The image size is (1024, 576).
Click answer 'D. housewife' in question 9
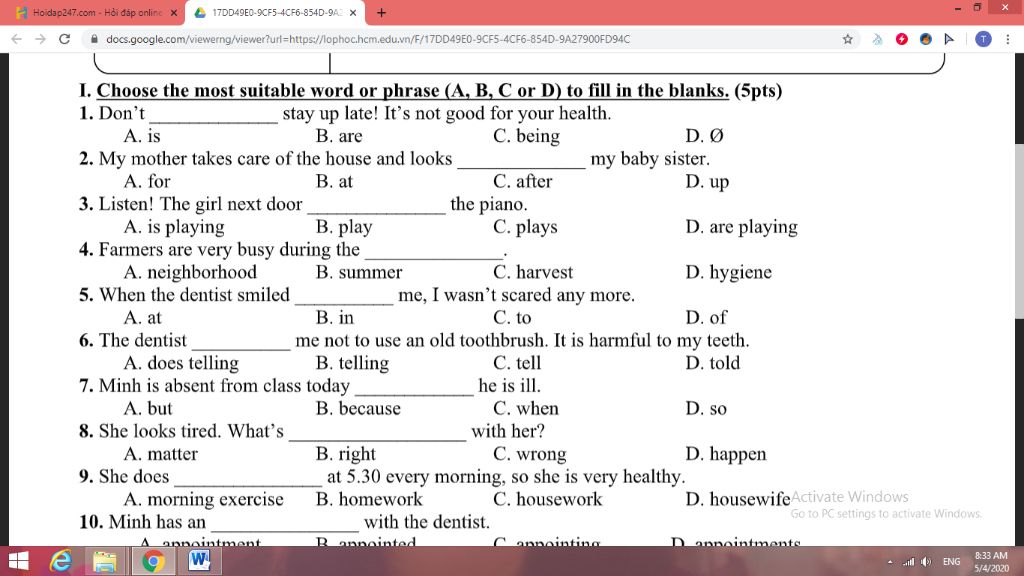tap(738, 499)
